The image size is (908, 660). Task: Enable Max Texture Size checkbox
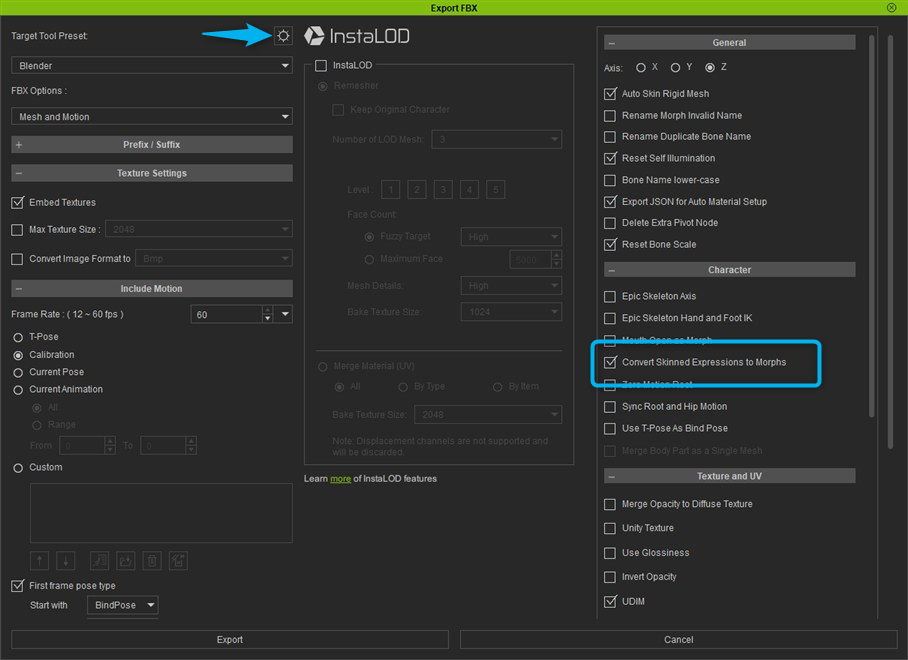coord(17,230)
